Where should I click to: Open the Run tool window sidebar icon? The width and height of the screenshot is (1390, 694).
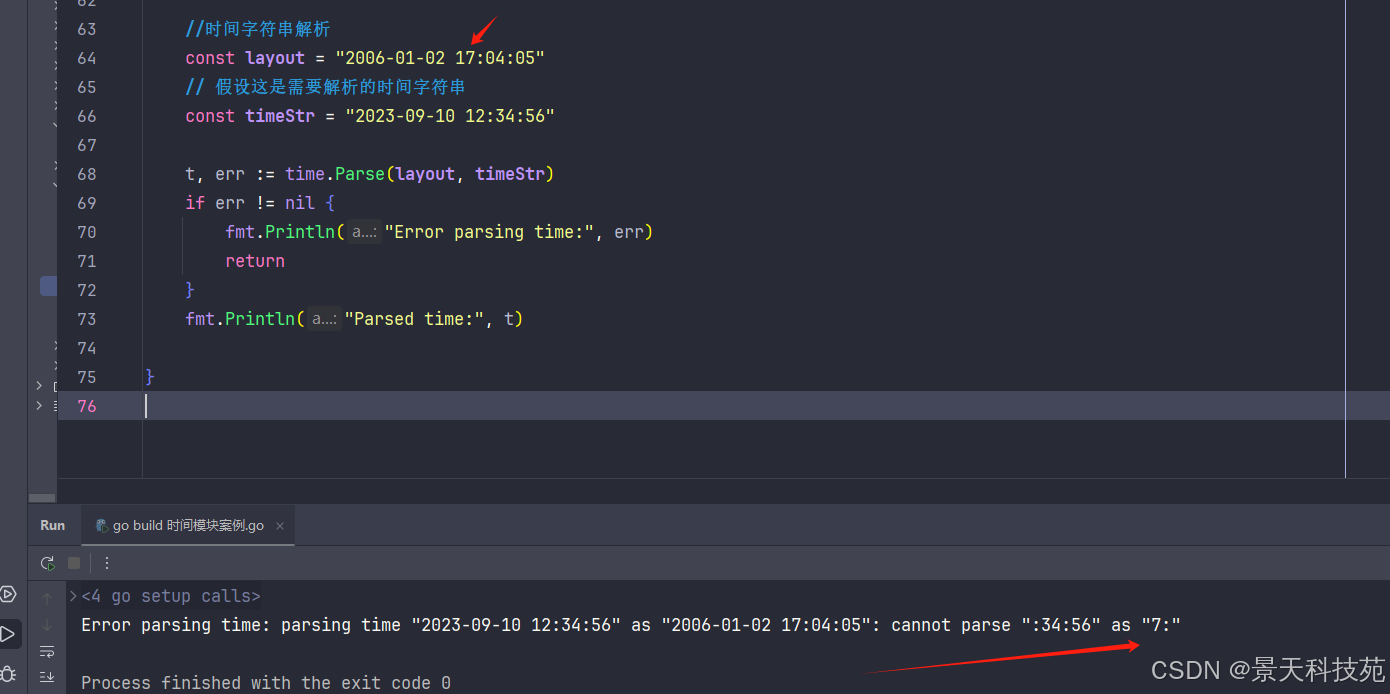click(x=8, y=634)
